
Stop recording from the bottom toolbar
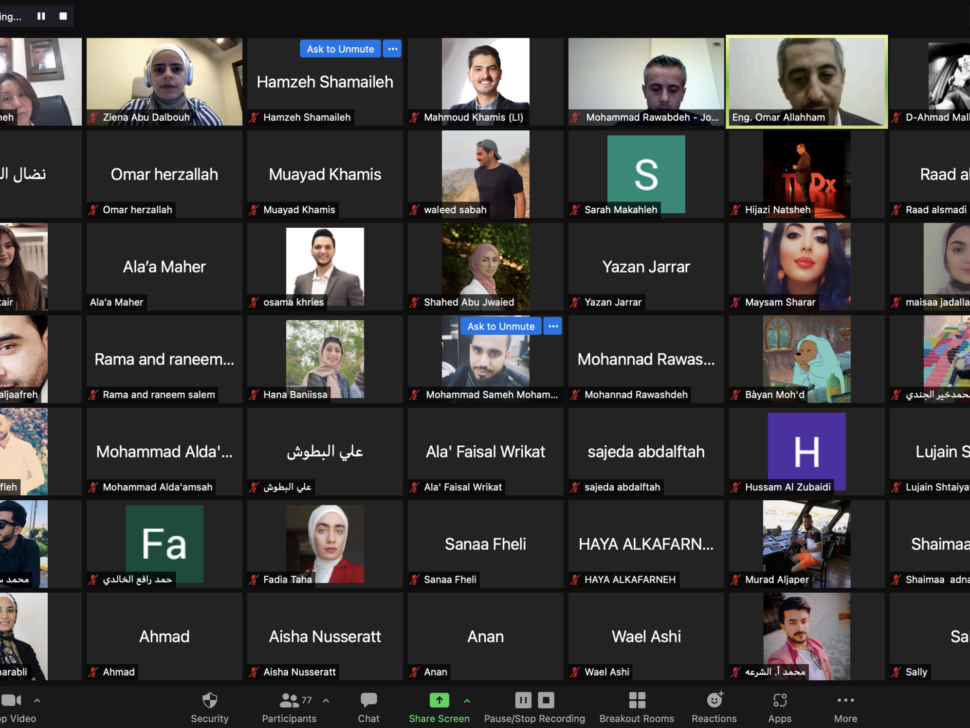coord(546,700)
